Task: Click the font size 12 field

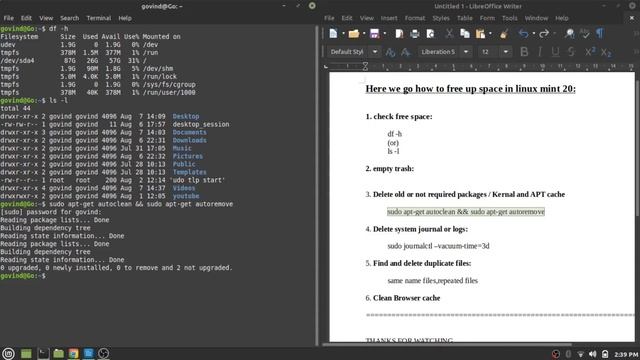Action: click(x=490, y=52)
